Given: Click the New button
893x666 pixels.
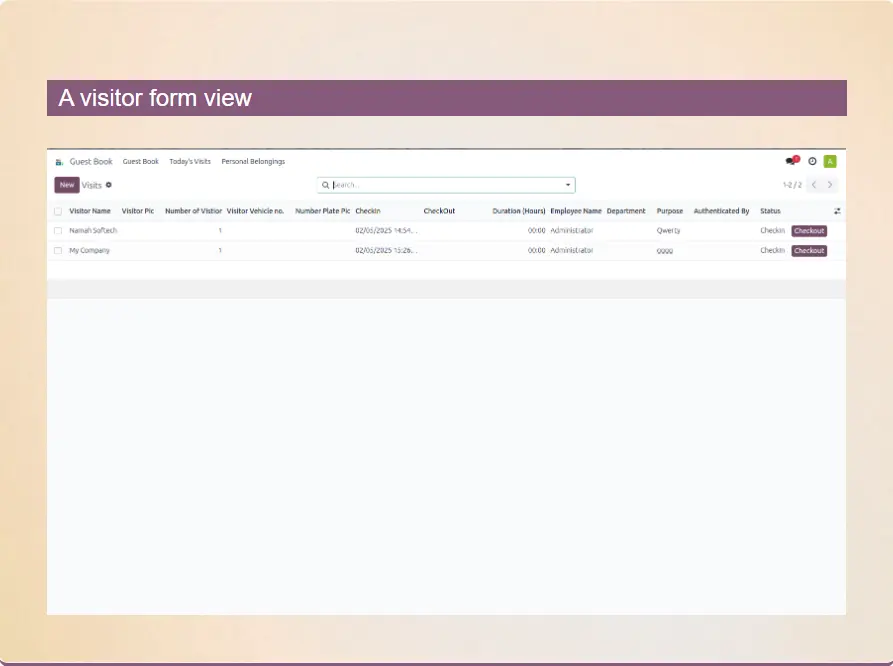Looking at the screenshot, I should [67, 185].
